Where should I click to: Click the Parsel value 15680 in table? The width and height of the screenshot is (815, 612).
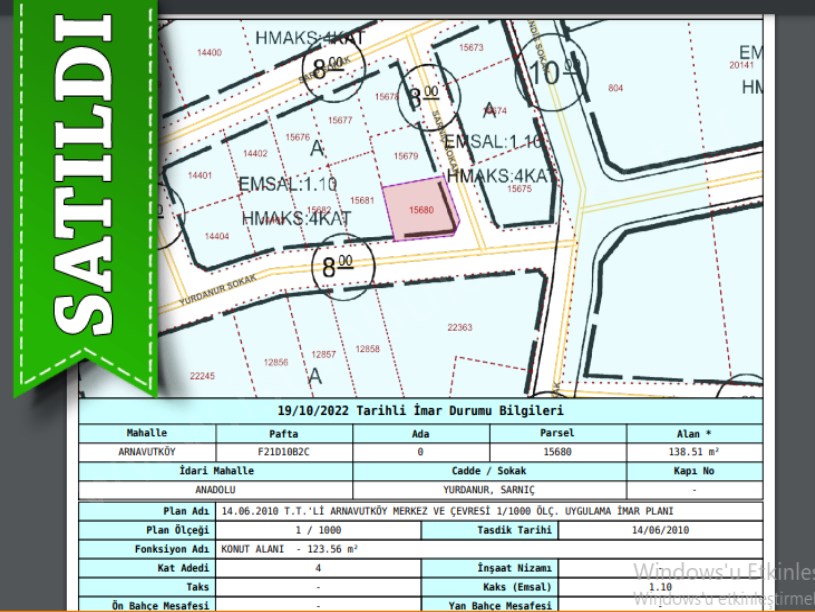557,451
